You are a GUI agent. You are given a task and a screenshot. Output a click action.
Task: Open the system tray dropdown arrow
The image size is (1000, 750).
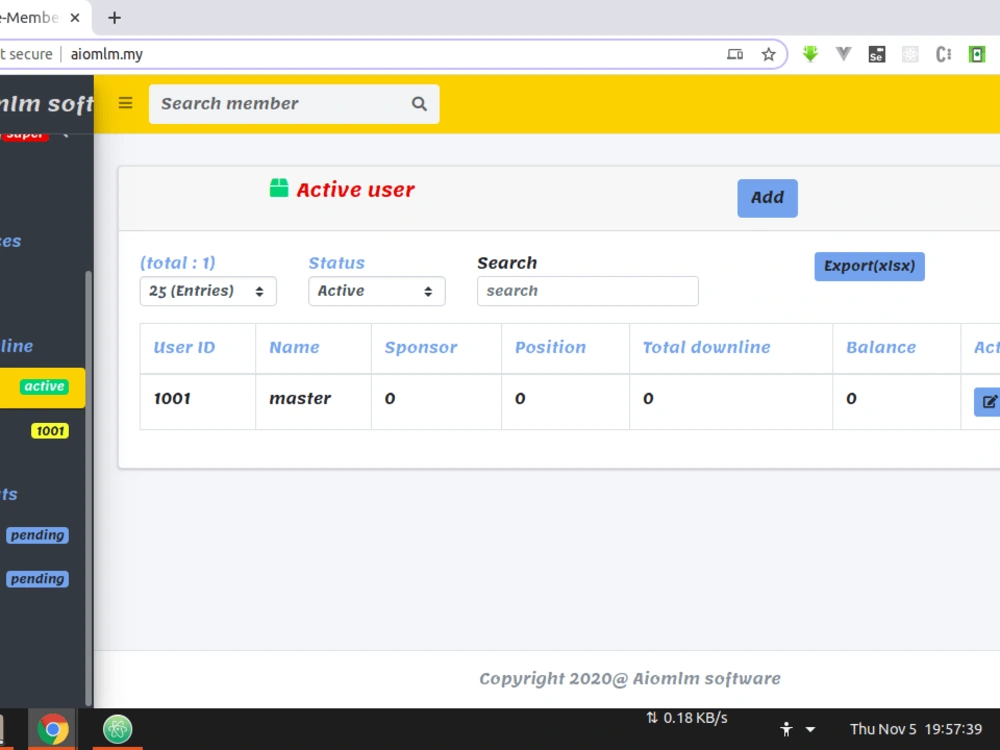811,730
